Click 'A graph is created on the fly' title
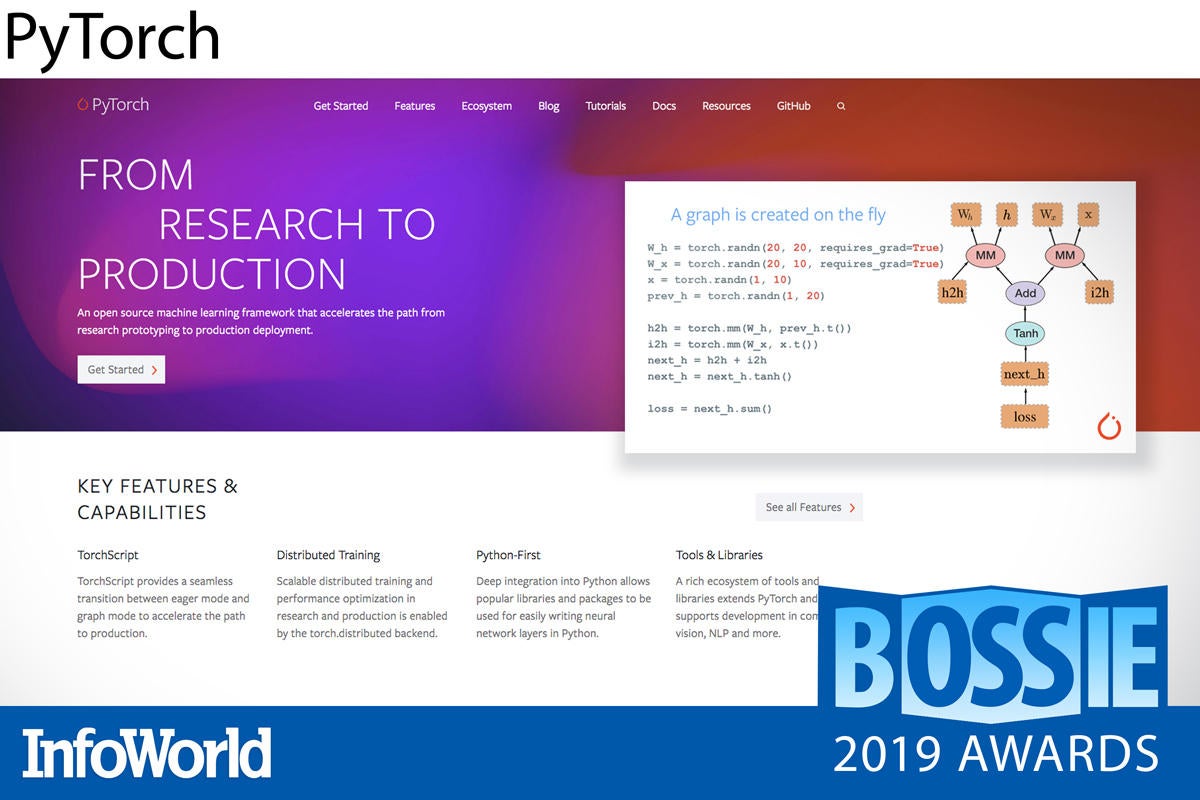The height and width of the screenshot is (800, 1200). coord(778,215)
